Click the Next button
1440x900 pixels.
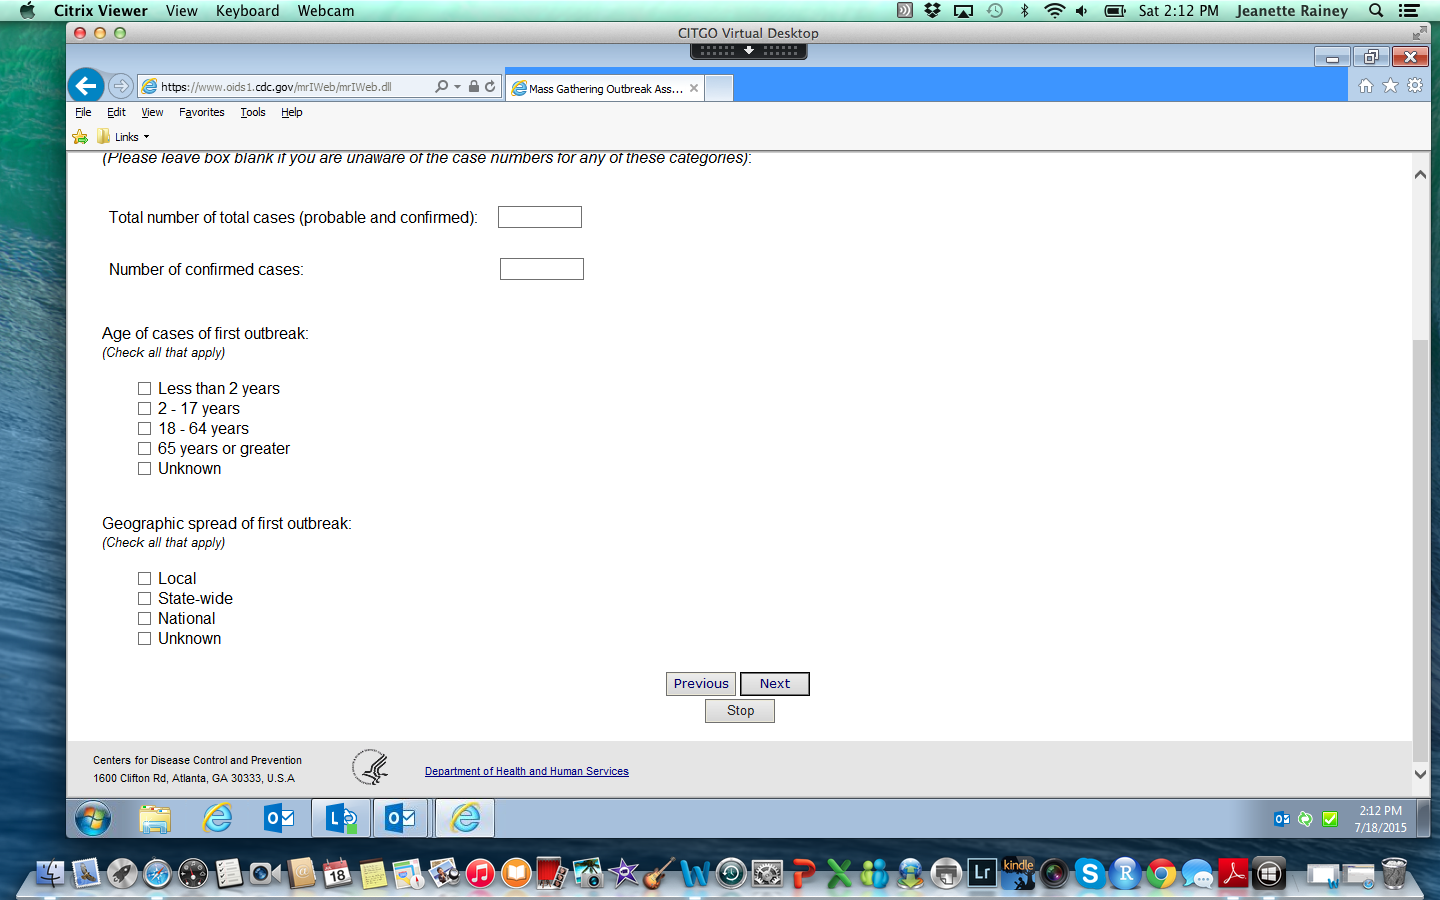click(x=775, y=684)
